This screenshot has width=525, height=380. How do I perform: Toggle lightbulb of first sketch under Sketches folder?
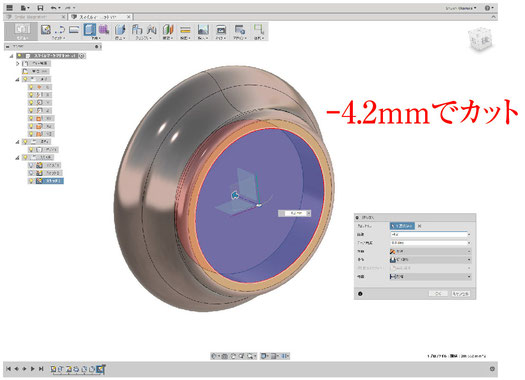tap(31, 165)
